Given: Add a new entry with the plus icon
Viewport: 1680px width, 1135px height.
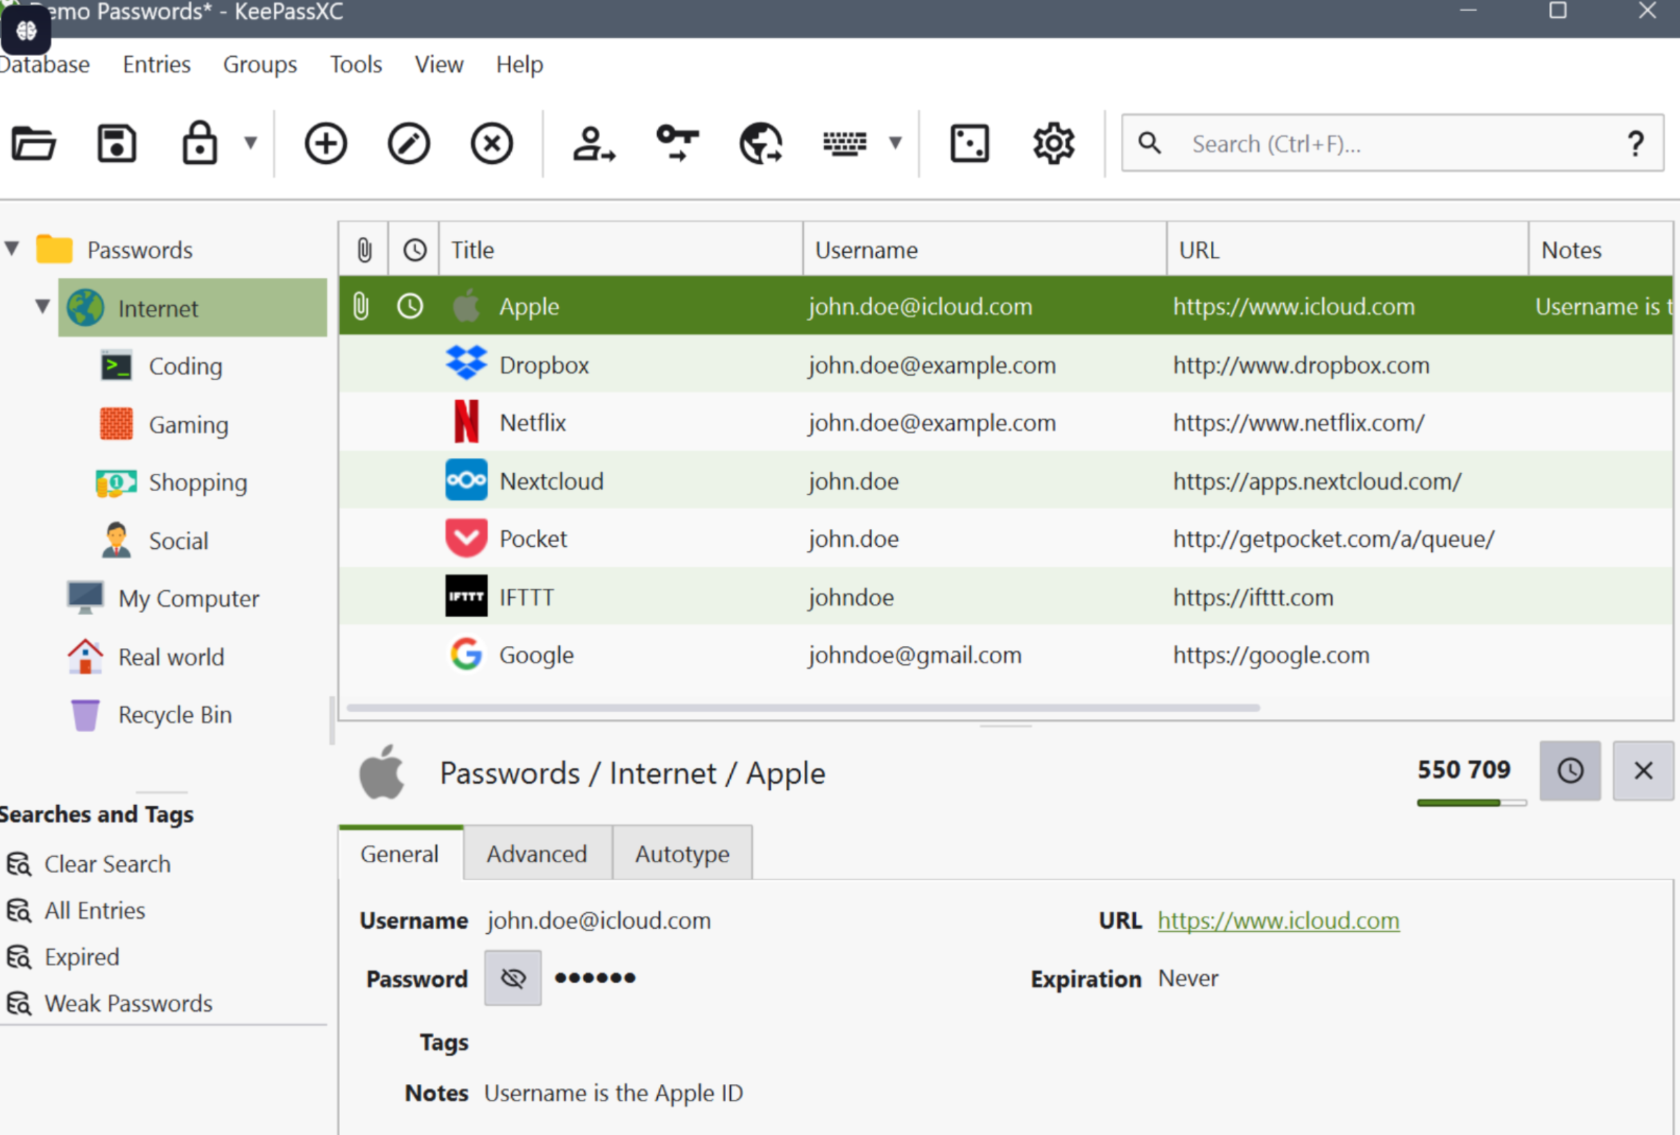Looking at the screenshot, I should tap(326, 144).
